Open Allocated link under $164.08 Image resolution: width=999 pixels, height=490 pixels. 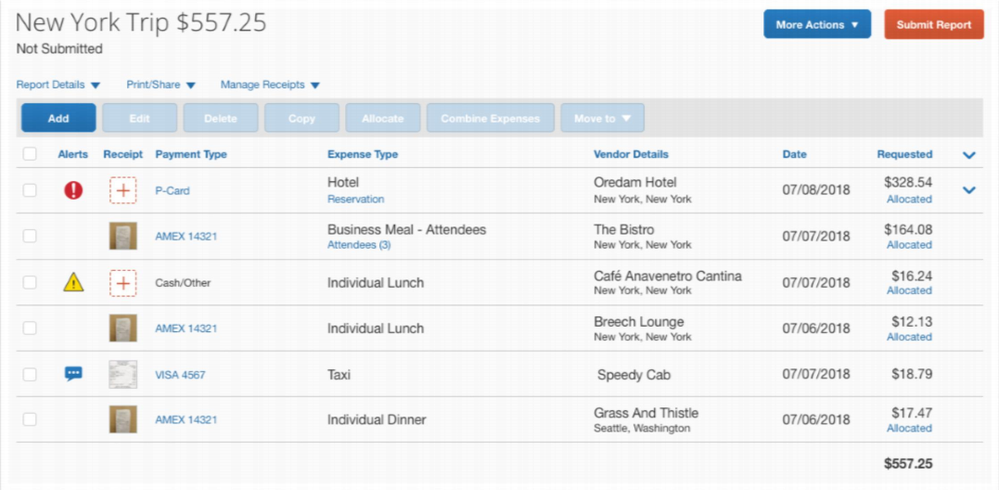tap(909, 245)
